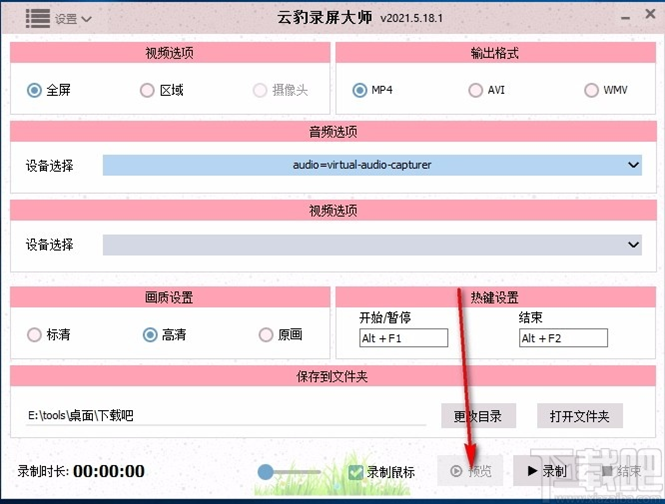
Task: Choose WMV output format
Action: tap(606, 90)
